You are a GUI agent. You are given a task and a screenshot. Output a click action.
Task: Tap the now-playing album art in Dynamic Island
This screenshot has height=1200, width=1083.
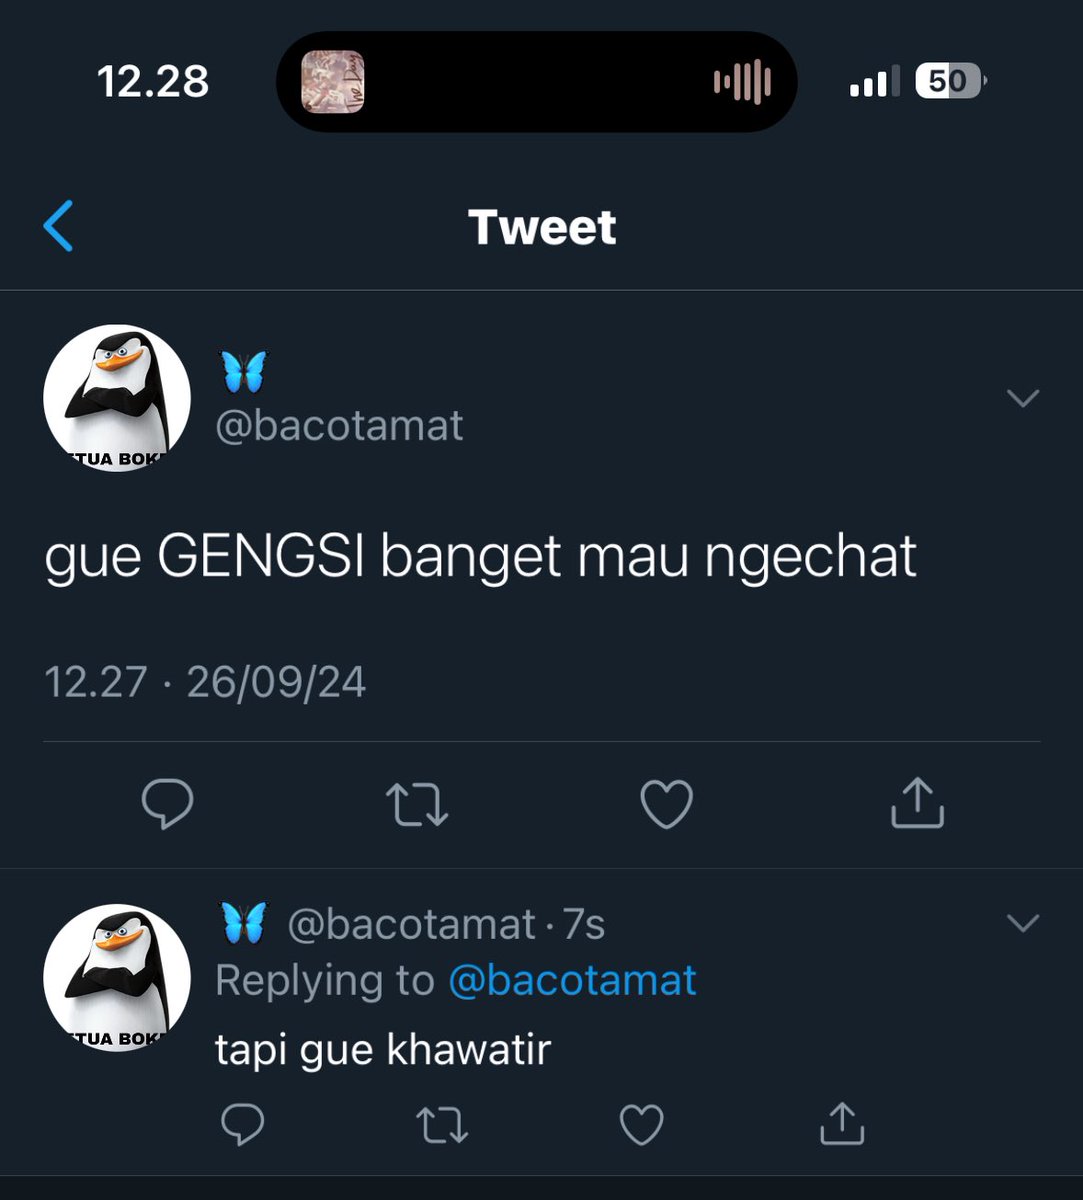[333, 81]
